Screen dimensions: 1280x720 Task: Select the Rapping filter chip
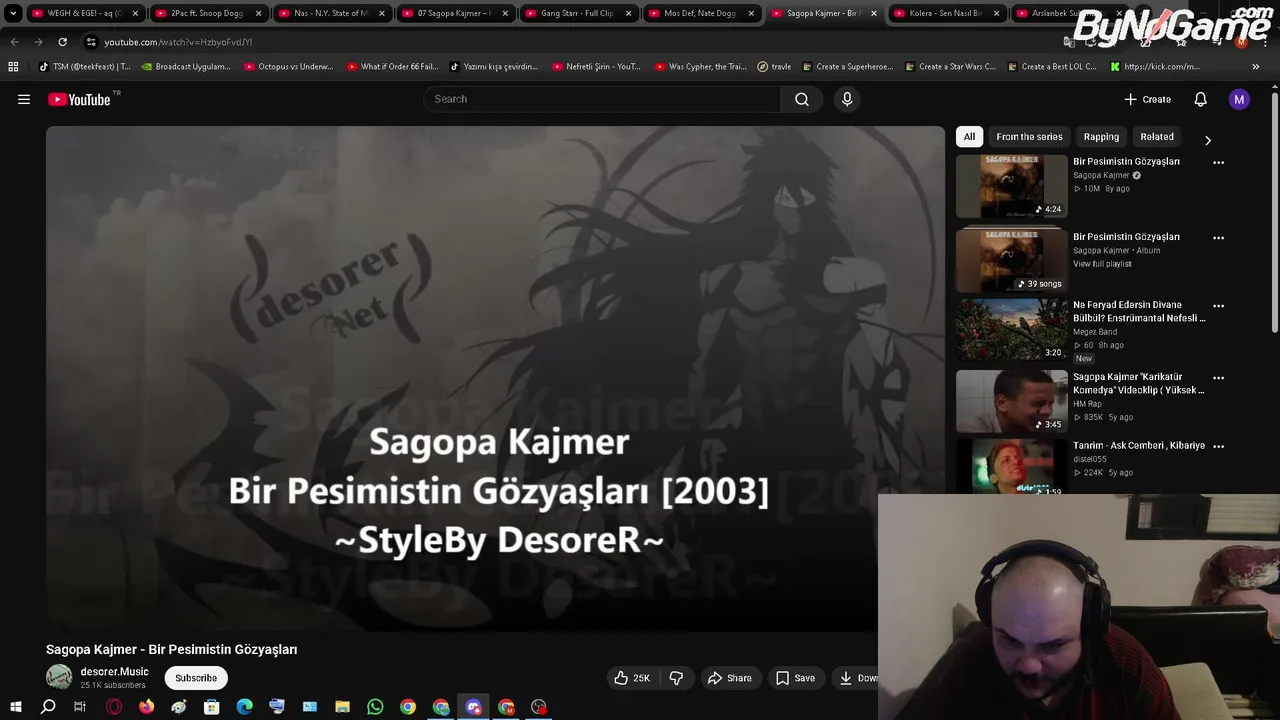tap(1101, 137)
